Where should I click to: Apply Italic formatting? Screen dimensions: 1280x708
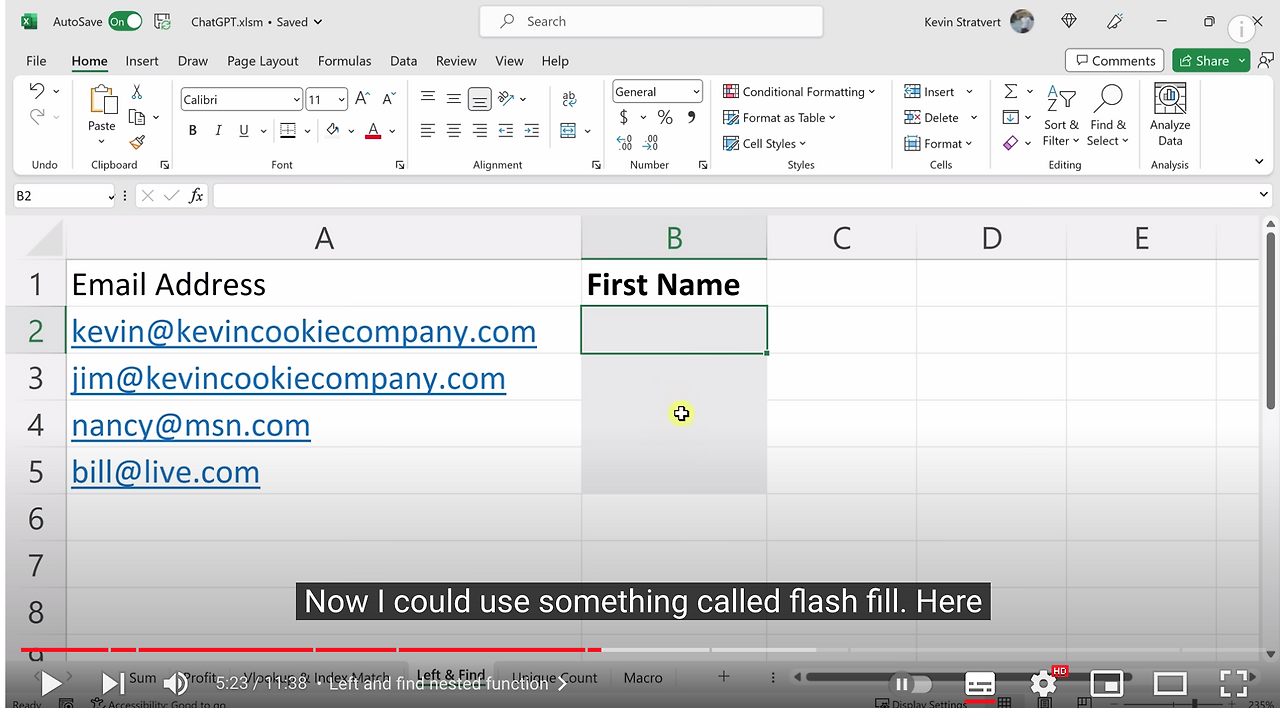coord(218,130)
